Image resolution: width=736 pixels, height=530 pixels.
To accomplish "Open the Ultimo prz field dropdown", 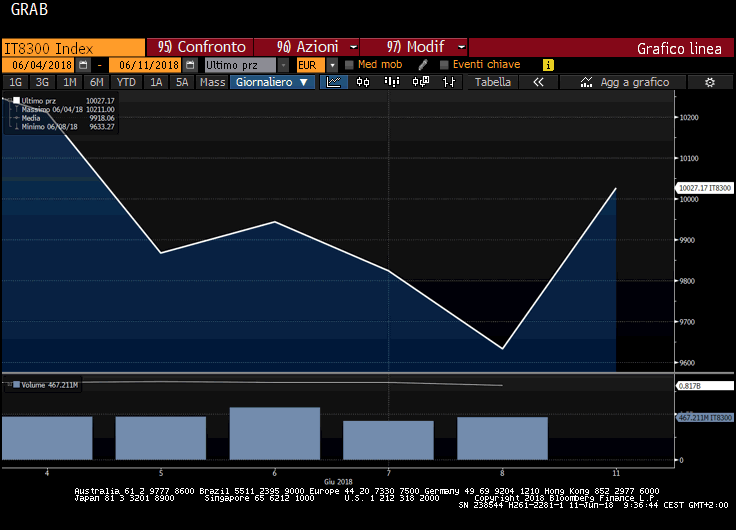I will click(283, 65).
